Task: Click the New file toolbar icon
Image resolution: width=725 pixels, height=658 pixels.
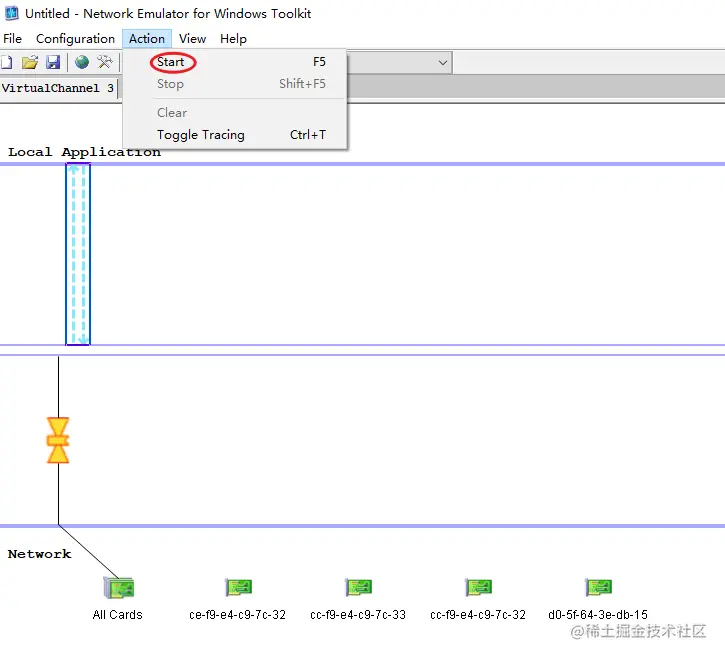Action: tap(6, 62)
